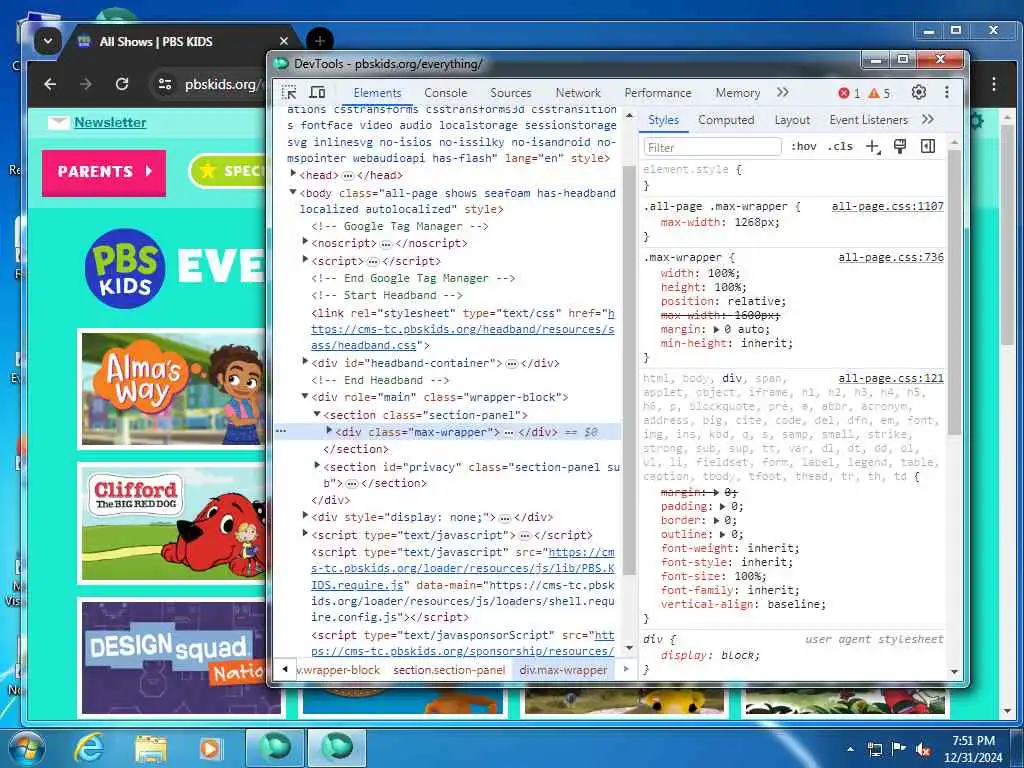The width and height of the screenshot is (1024, 768).
Task: Open a new browser tab
Action: (x=319, y=41)
